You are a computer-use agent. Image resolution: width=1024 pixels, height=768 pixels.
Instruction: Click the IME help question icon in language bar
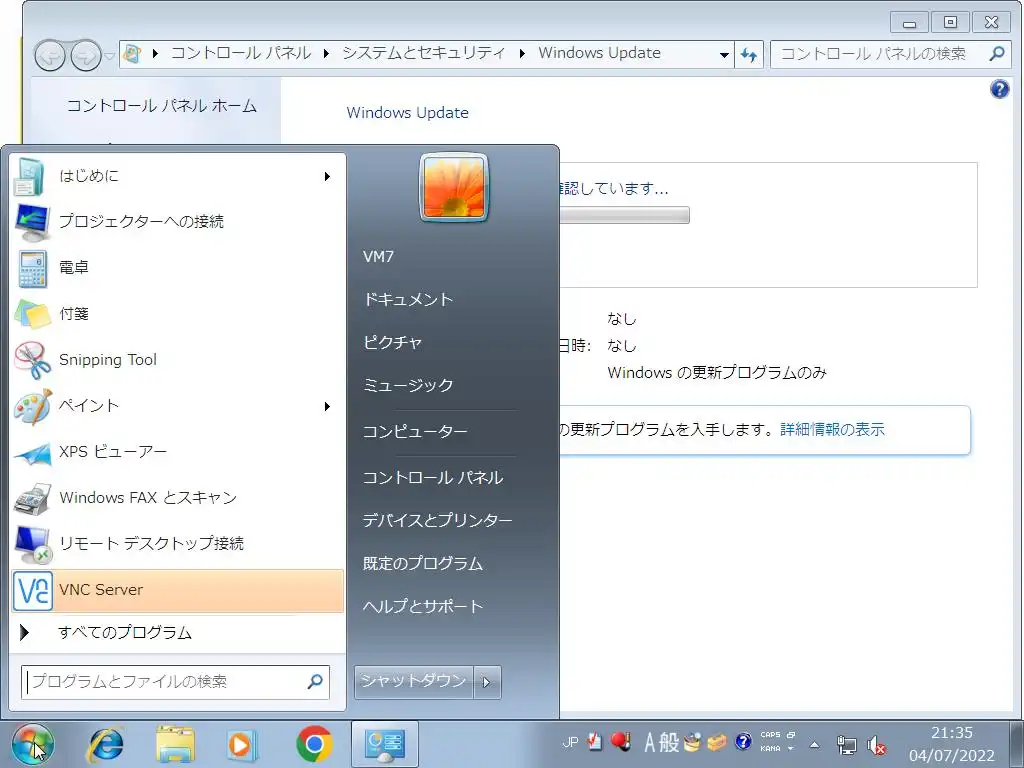tap(743, 742)
